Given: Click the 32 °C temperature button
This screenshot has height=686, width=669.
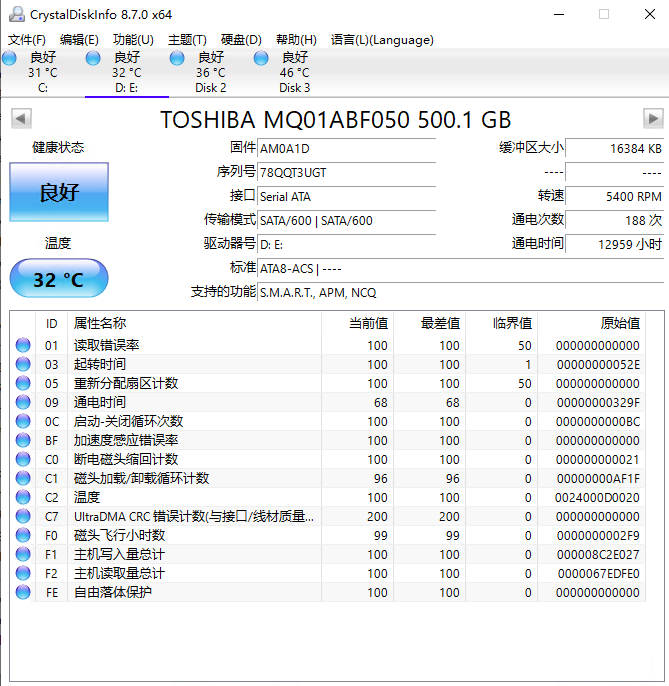Looking at the screenshot, I should pyautogui.click(x=59, y=278).
